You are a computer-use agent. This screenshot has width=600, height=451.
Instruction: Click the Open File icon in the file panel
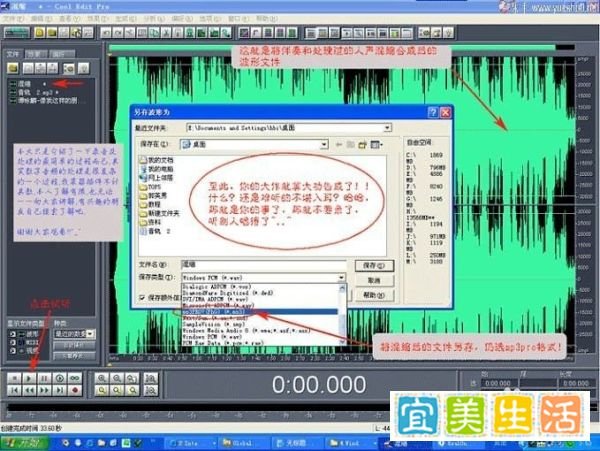click(13, 68)
